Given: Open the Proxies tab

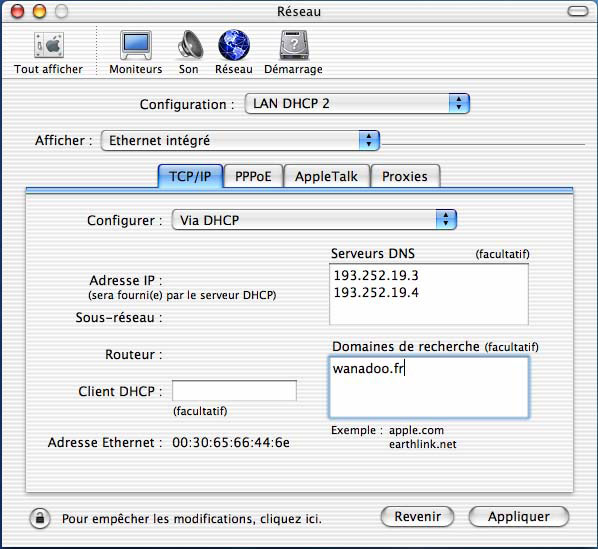Looking at the screenshot, I should tap(405, 176).
